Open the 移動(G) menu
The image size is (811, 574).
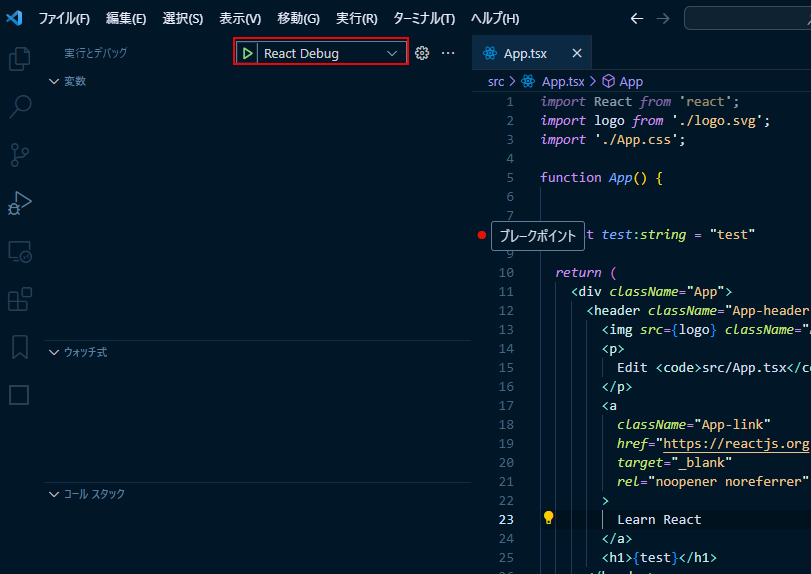(x=298, y=19)
